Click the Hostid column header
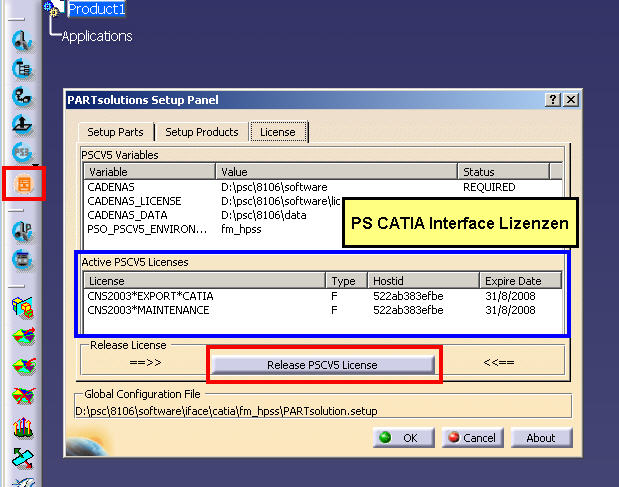This screenshot has width=619, height=487. (x=423, y=281)
